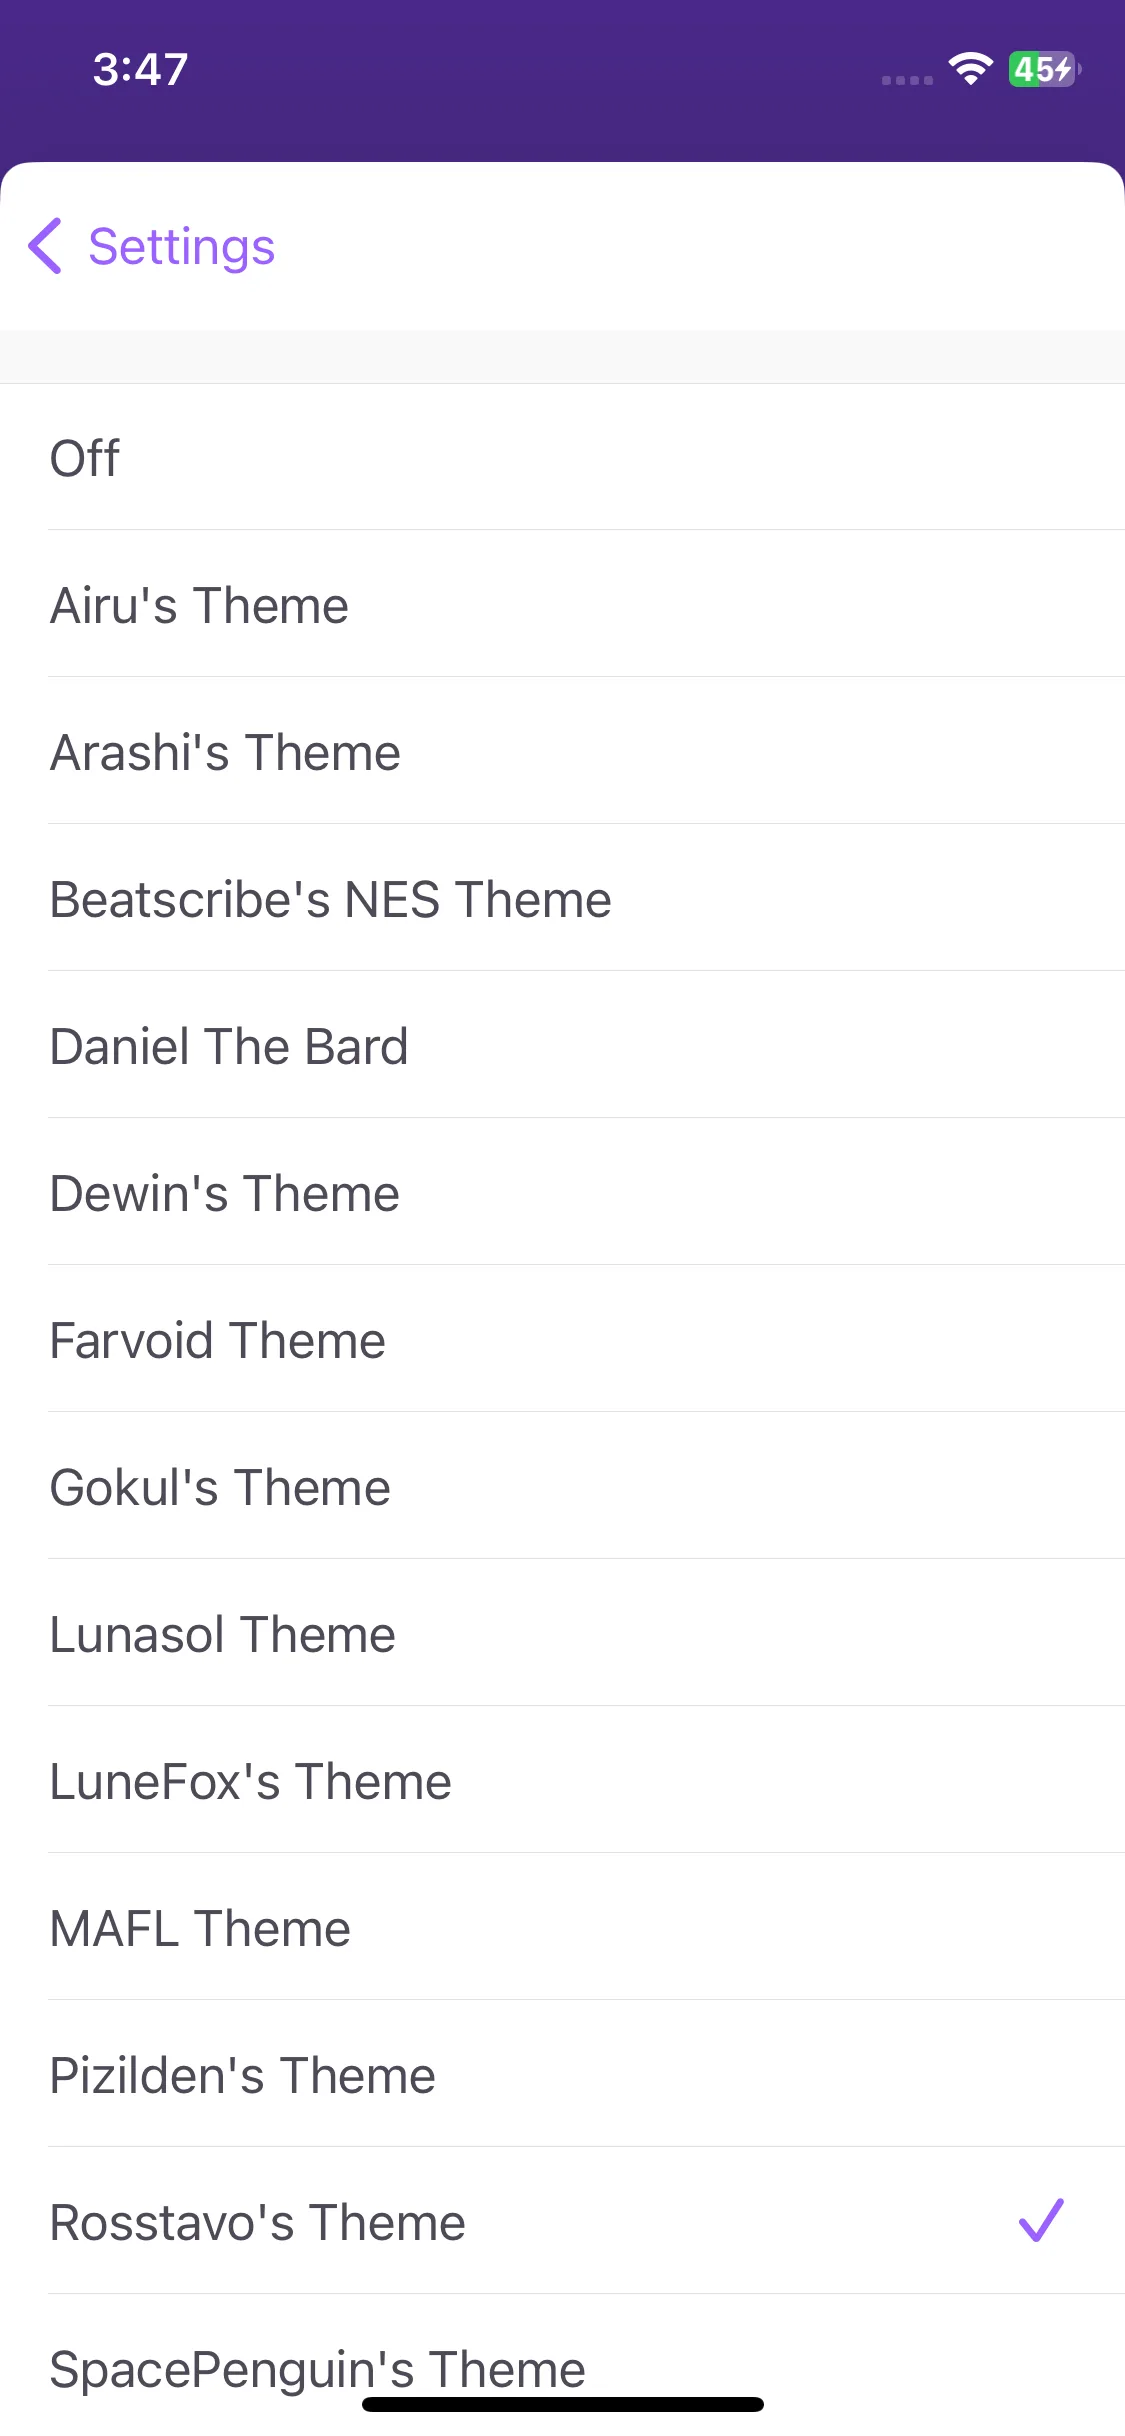Choose Dewin's Theme
The width and height of the screenshot is (1125, 2436).
562,1192
